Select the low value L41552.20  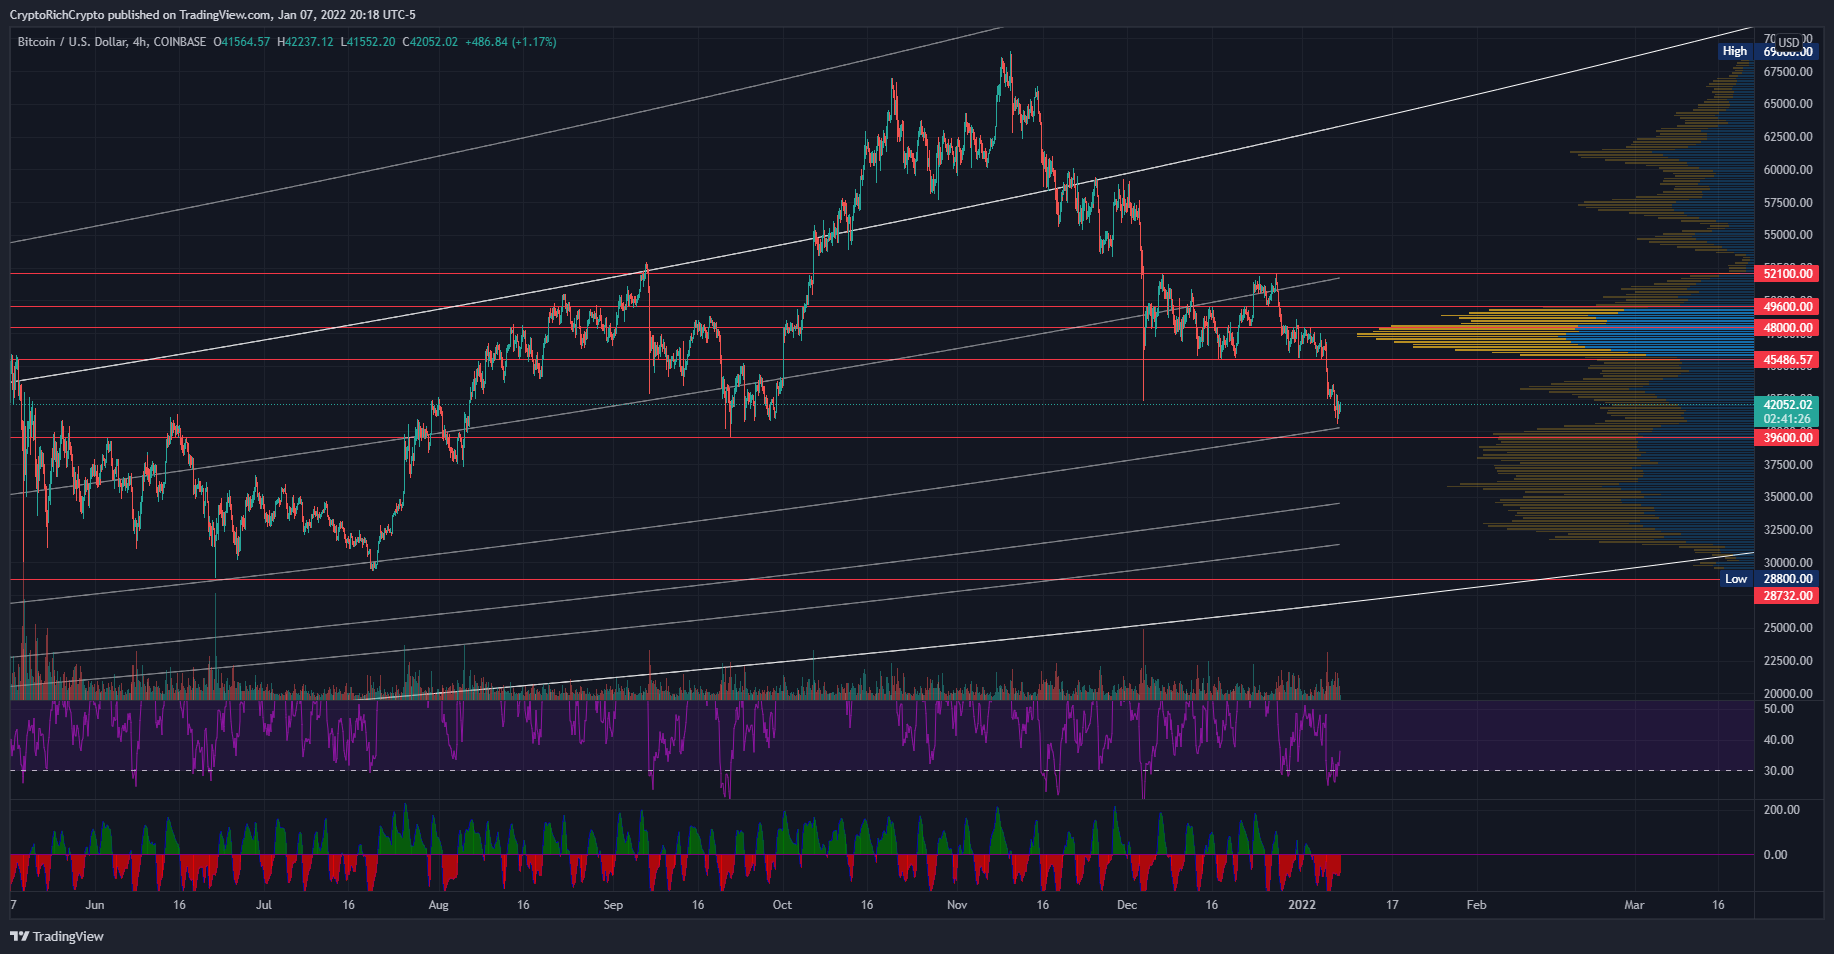(368, 42)
